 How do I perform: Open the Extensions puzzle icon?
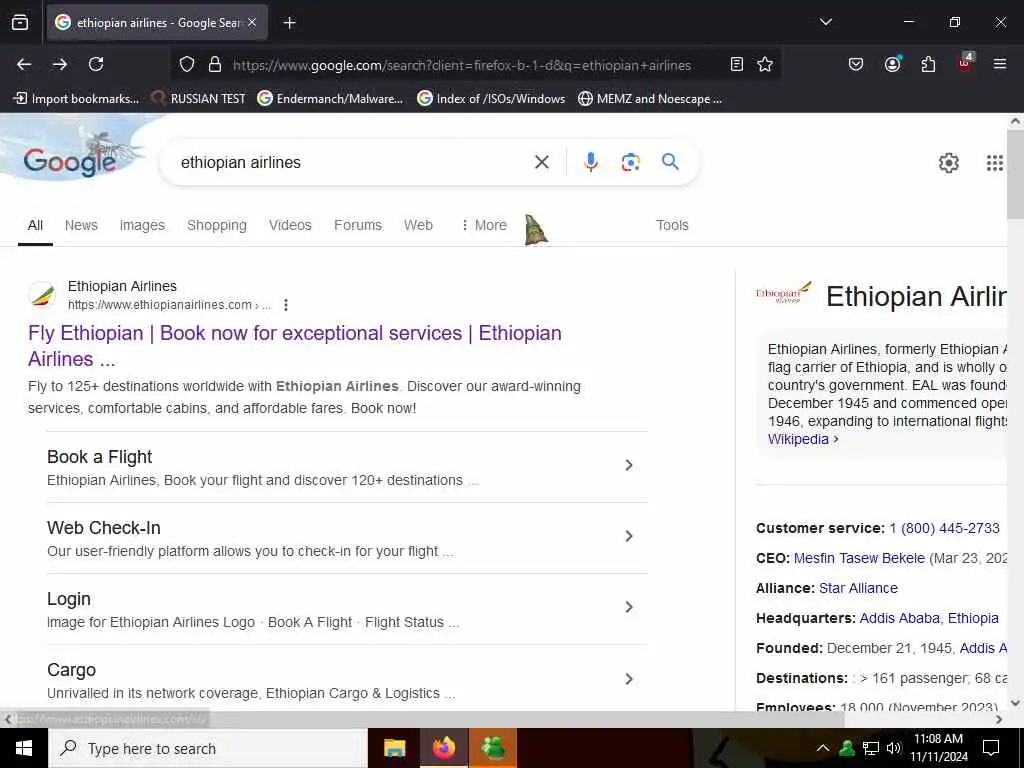point(928,64)
